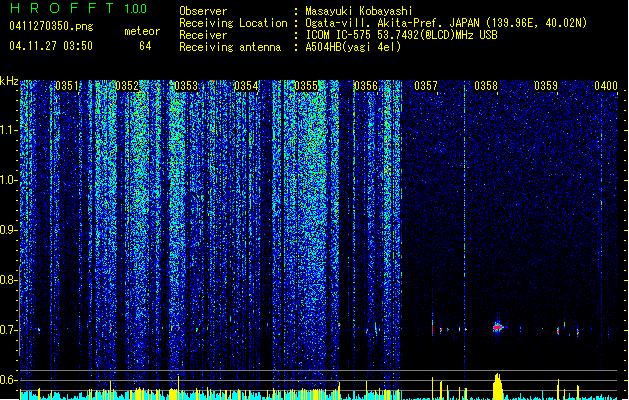Click the date stamp 04.11.27 03:50
629x400 pixels.
click(x=51, y=46)
